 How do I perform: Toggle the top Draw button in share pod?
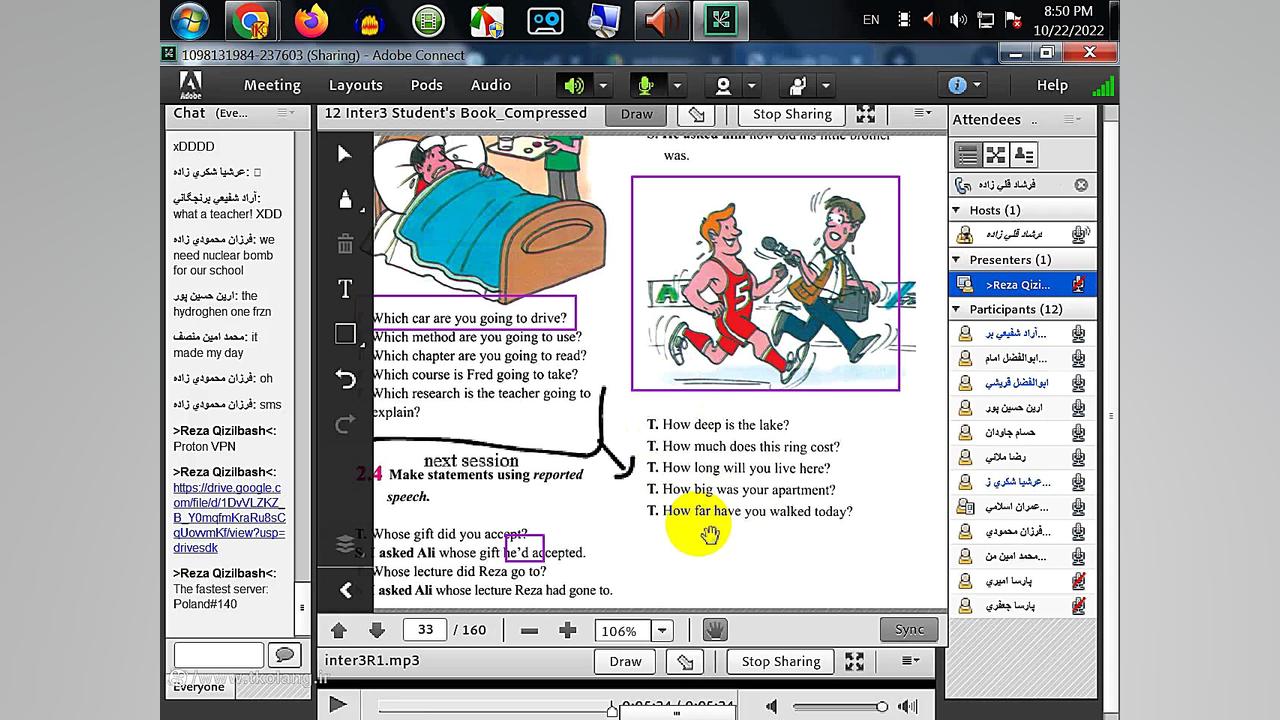point(636,114)
